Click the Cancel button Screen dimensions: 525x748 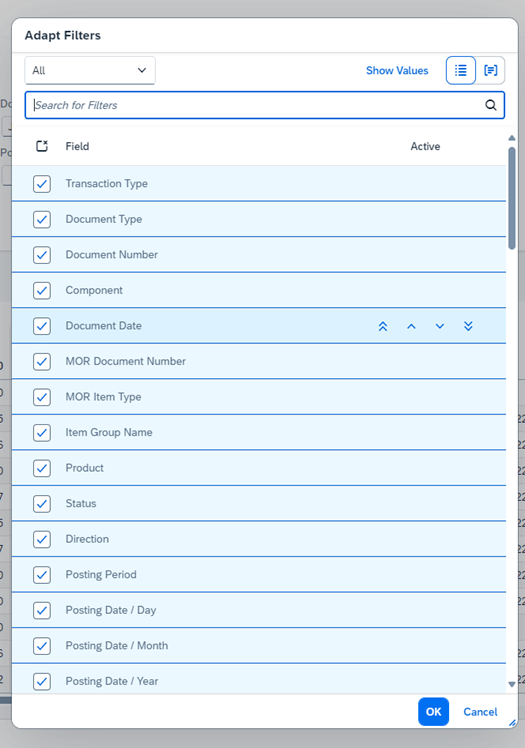pos(480,712)
